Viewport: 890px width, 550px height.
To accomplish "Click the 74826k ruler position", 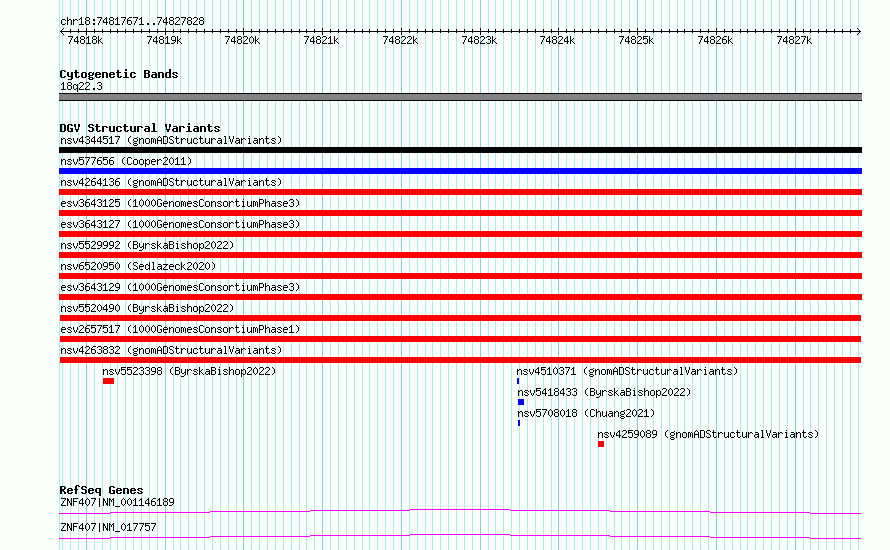I will pos(715,40).
